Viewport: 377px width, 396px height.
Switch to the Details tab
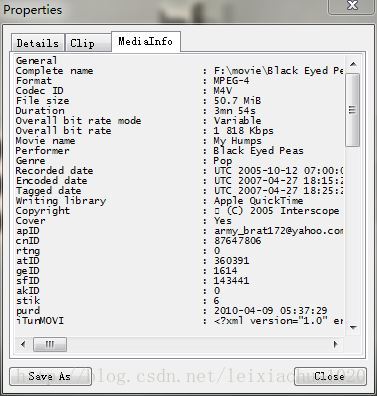[x=38, y=43]
